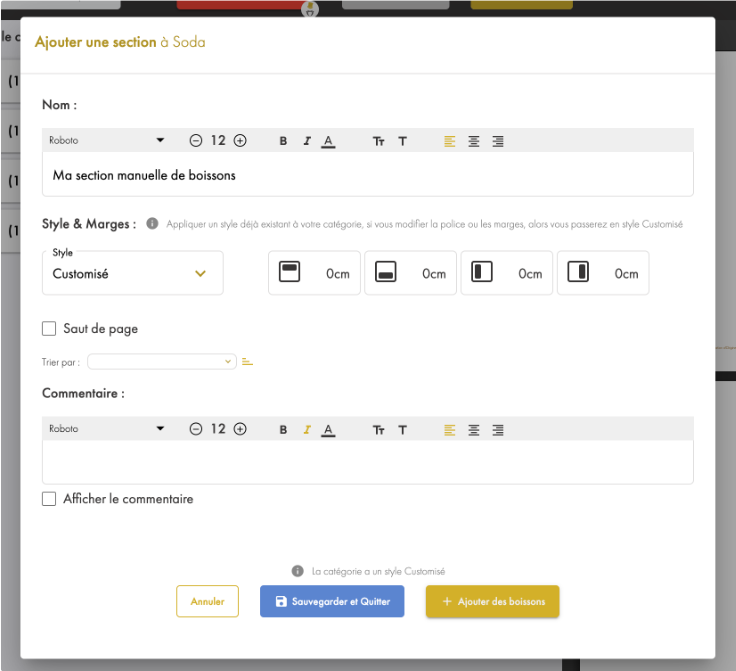The height and width of the screenshot is (671, 736).
Task: Enable the Saut de page checkbox
Action: coord(49,328)
